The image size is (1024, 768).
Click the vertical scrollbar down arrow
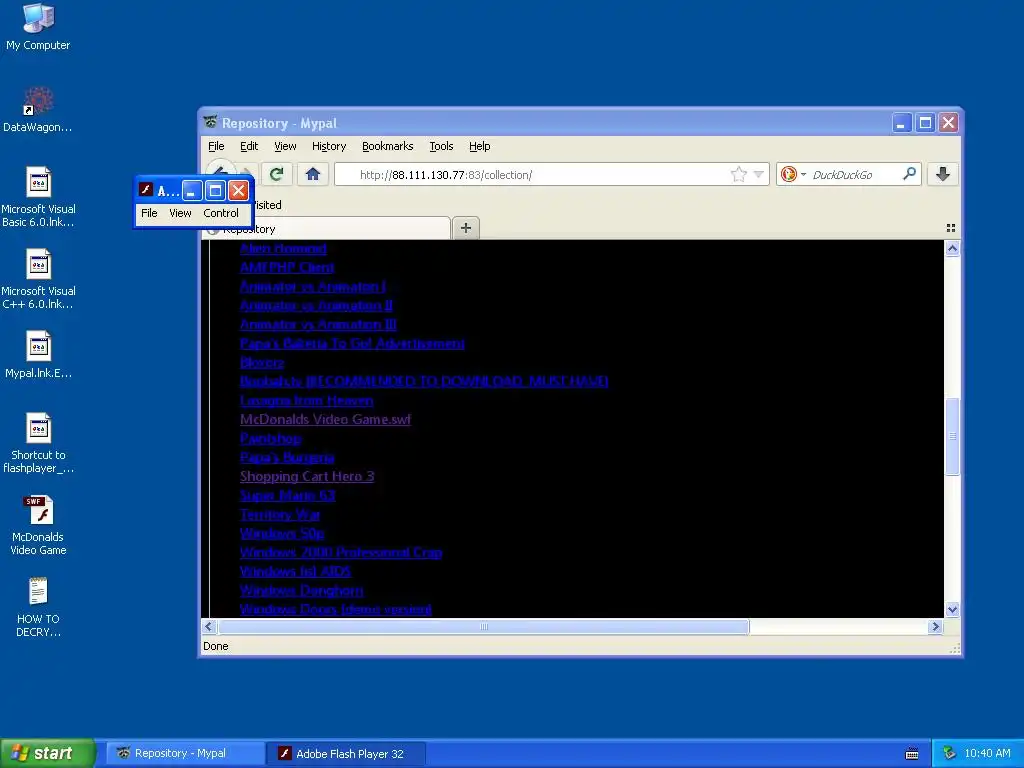click(x=952, y=609)
